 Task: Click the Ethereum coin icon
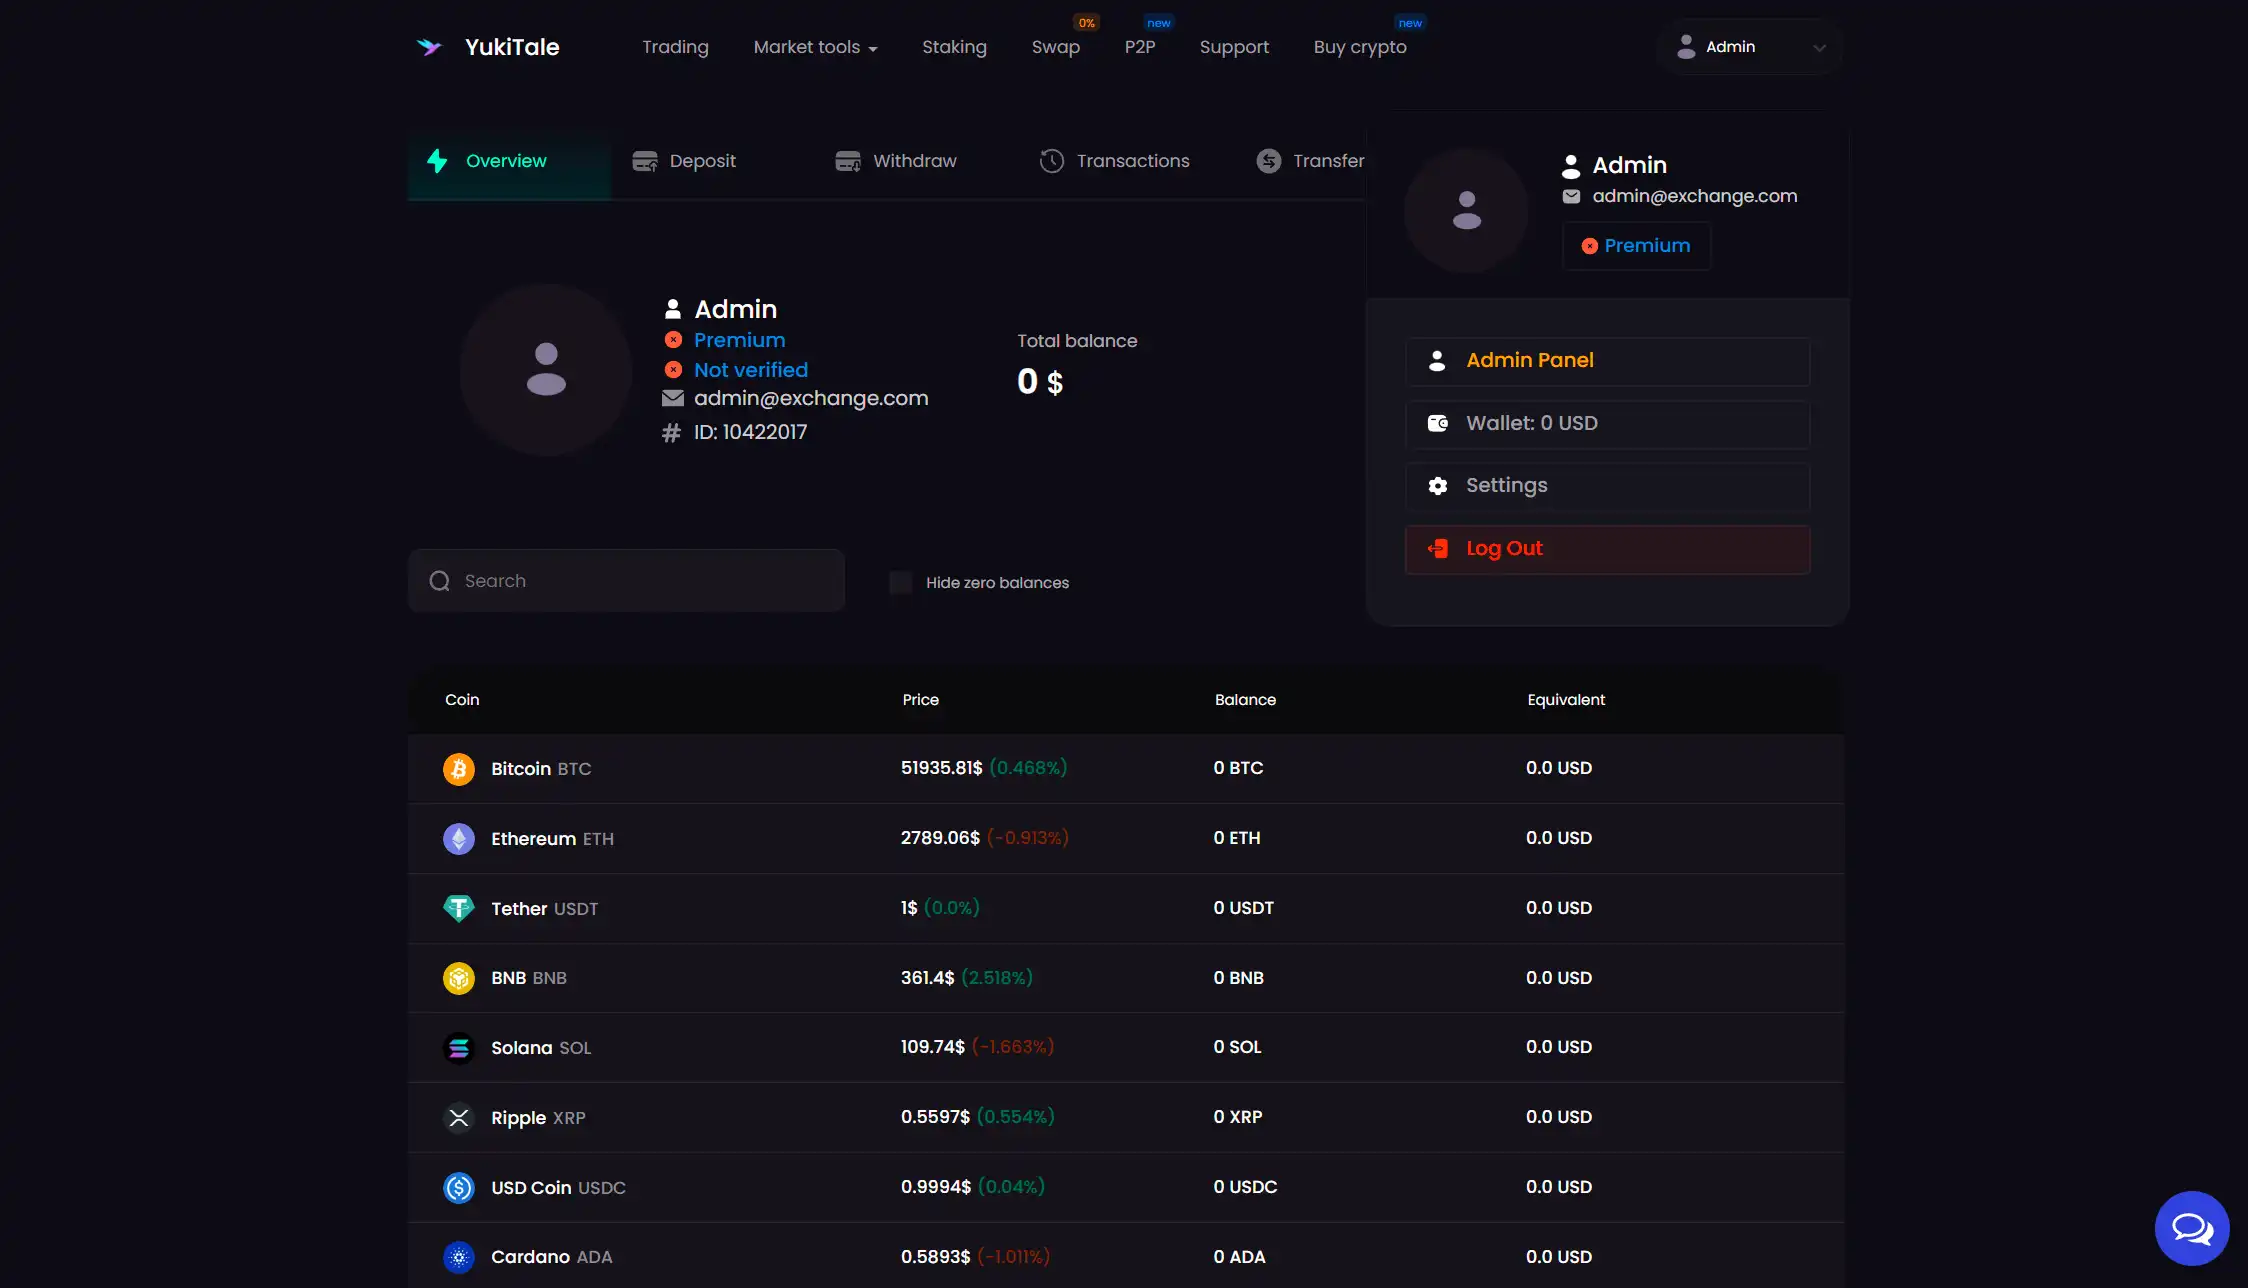tap(459, 839)
